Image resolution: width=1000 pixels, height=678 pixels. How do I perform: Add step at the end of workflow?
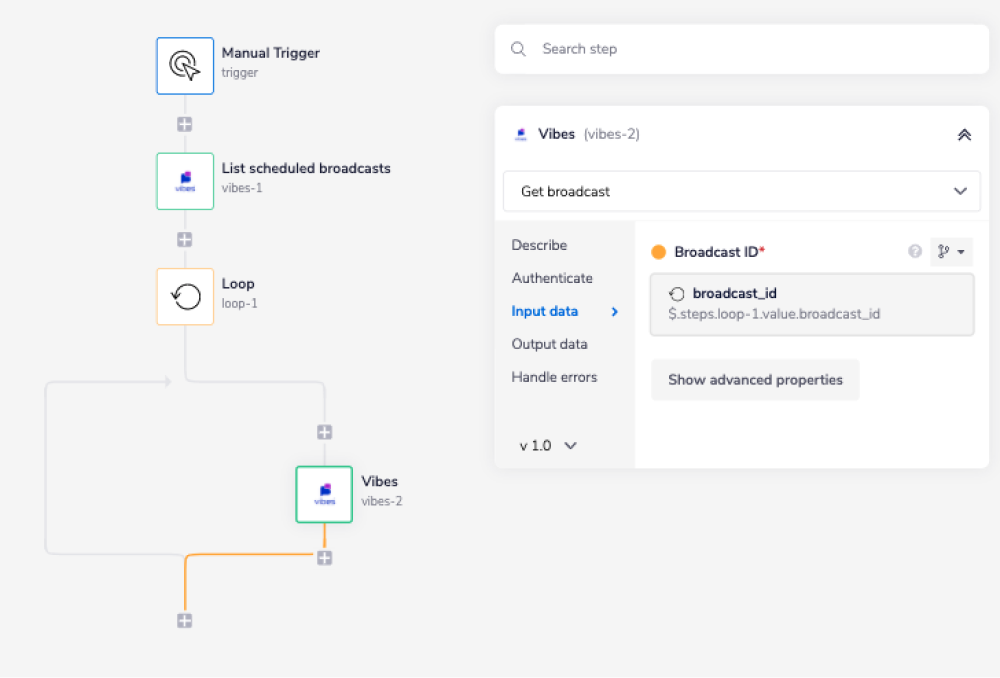coord(185,621)
